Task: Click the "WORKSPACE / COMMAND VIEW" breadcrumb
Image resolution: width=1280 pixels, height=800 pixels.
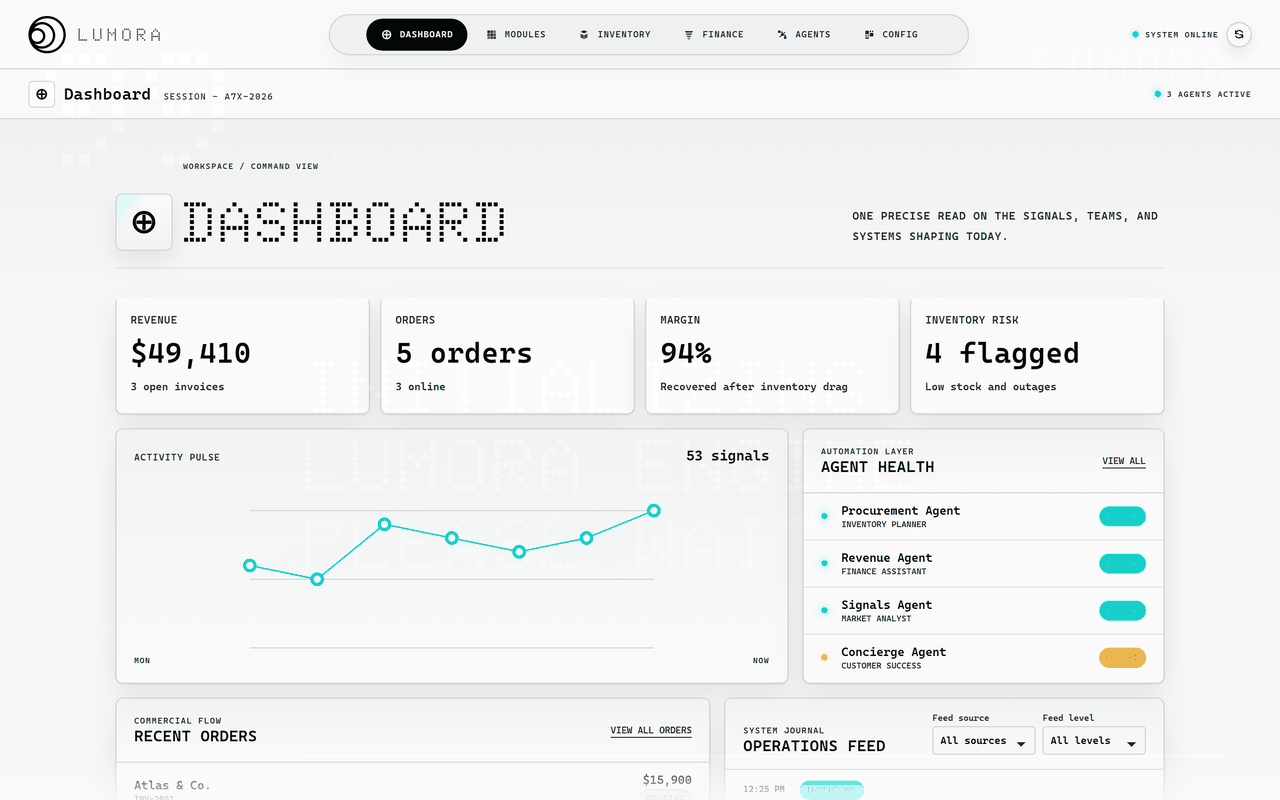Action: (250, 166)
